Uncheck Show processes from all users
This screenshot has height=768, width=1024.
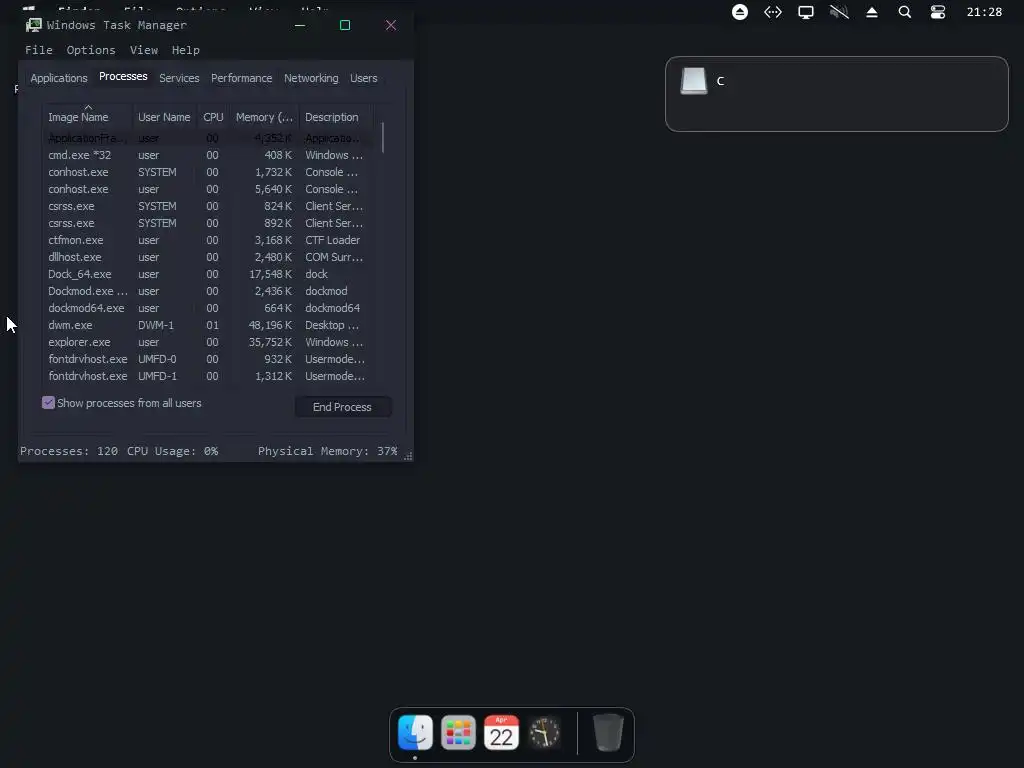[48, 402]
